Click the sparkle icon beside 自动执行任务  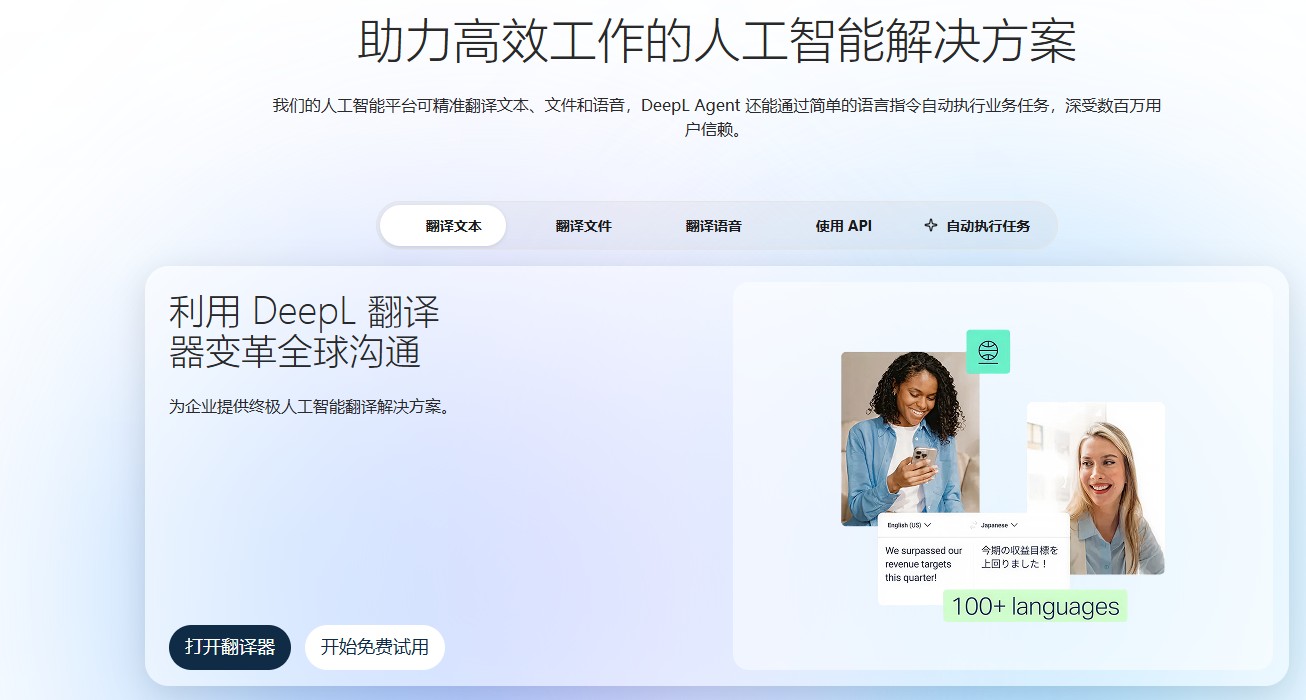930,225
